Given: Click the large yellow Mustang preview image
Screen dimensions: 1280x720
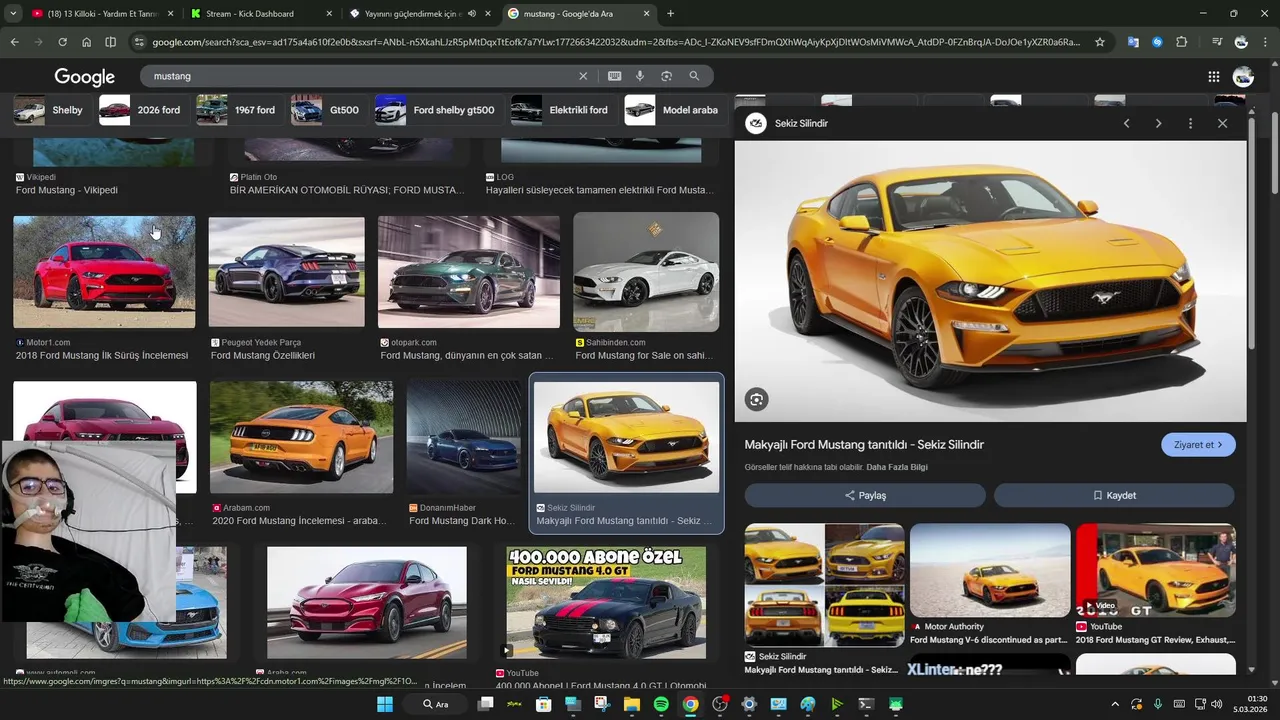Looking at the screenshot, I should pyautogui.click(x=990, y=281).
